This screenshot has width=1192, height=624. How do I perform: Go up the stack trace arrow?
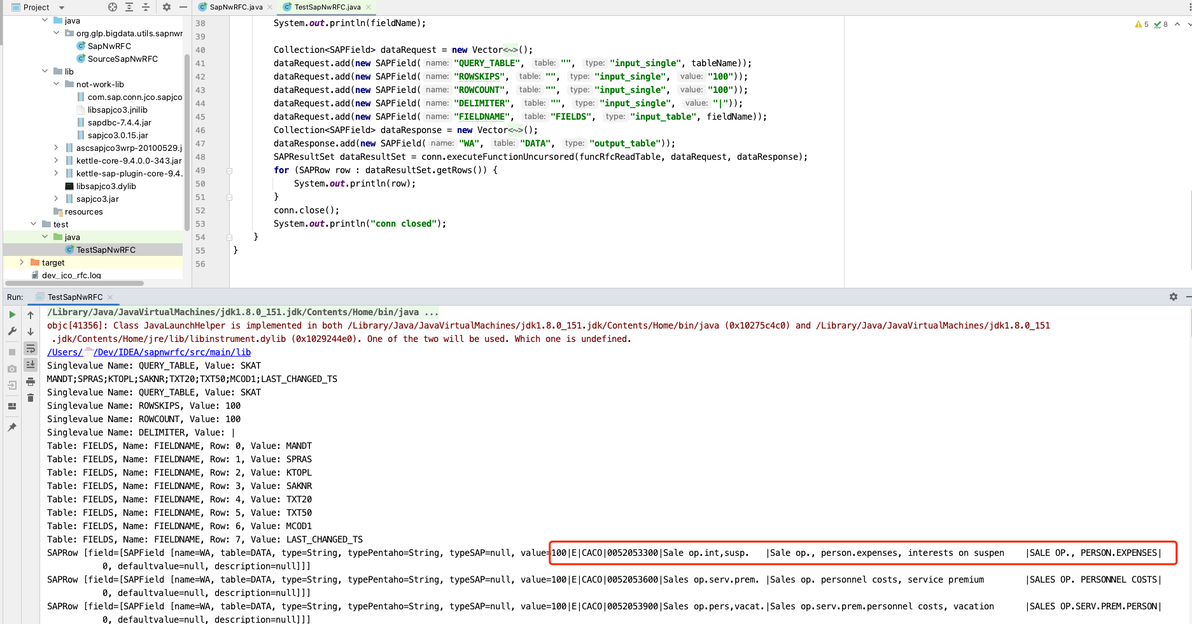coord(30,315)
